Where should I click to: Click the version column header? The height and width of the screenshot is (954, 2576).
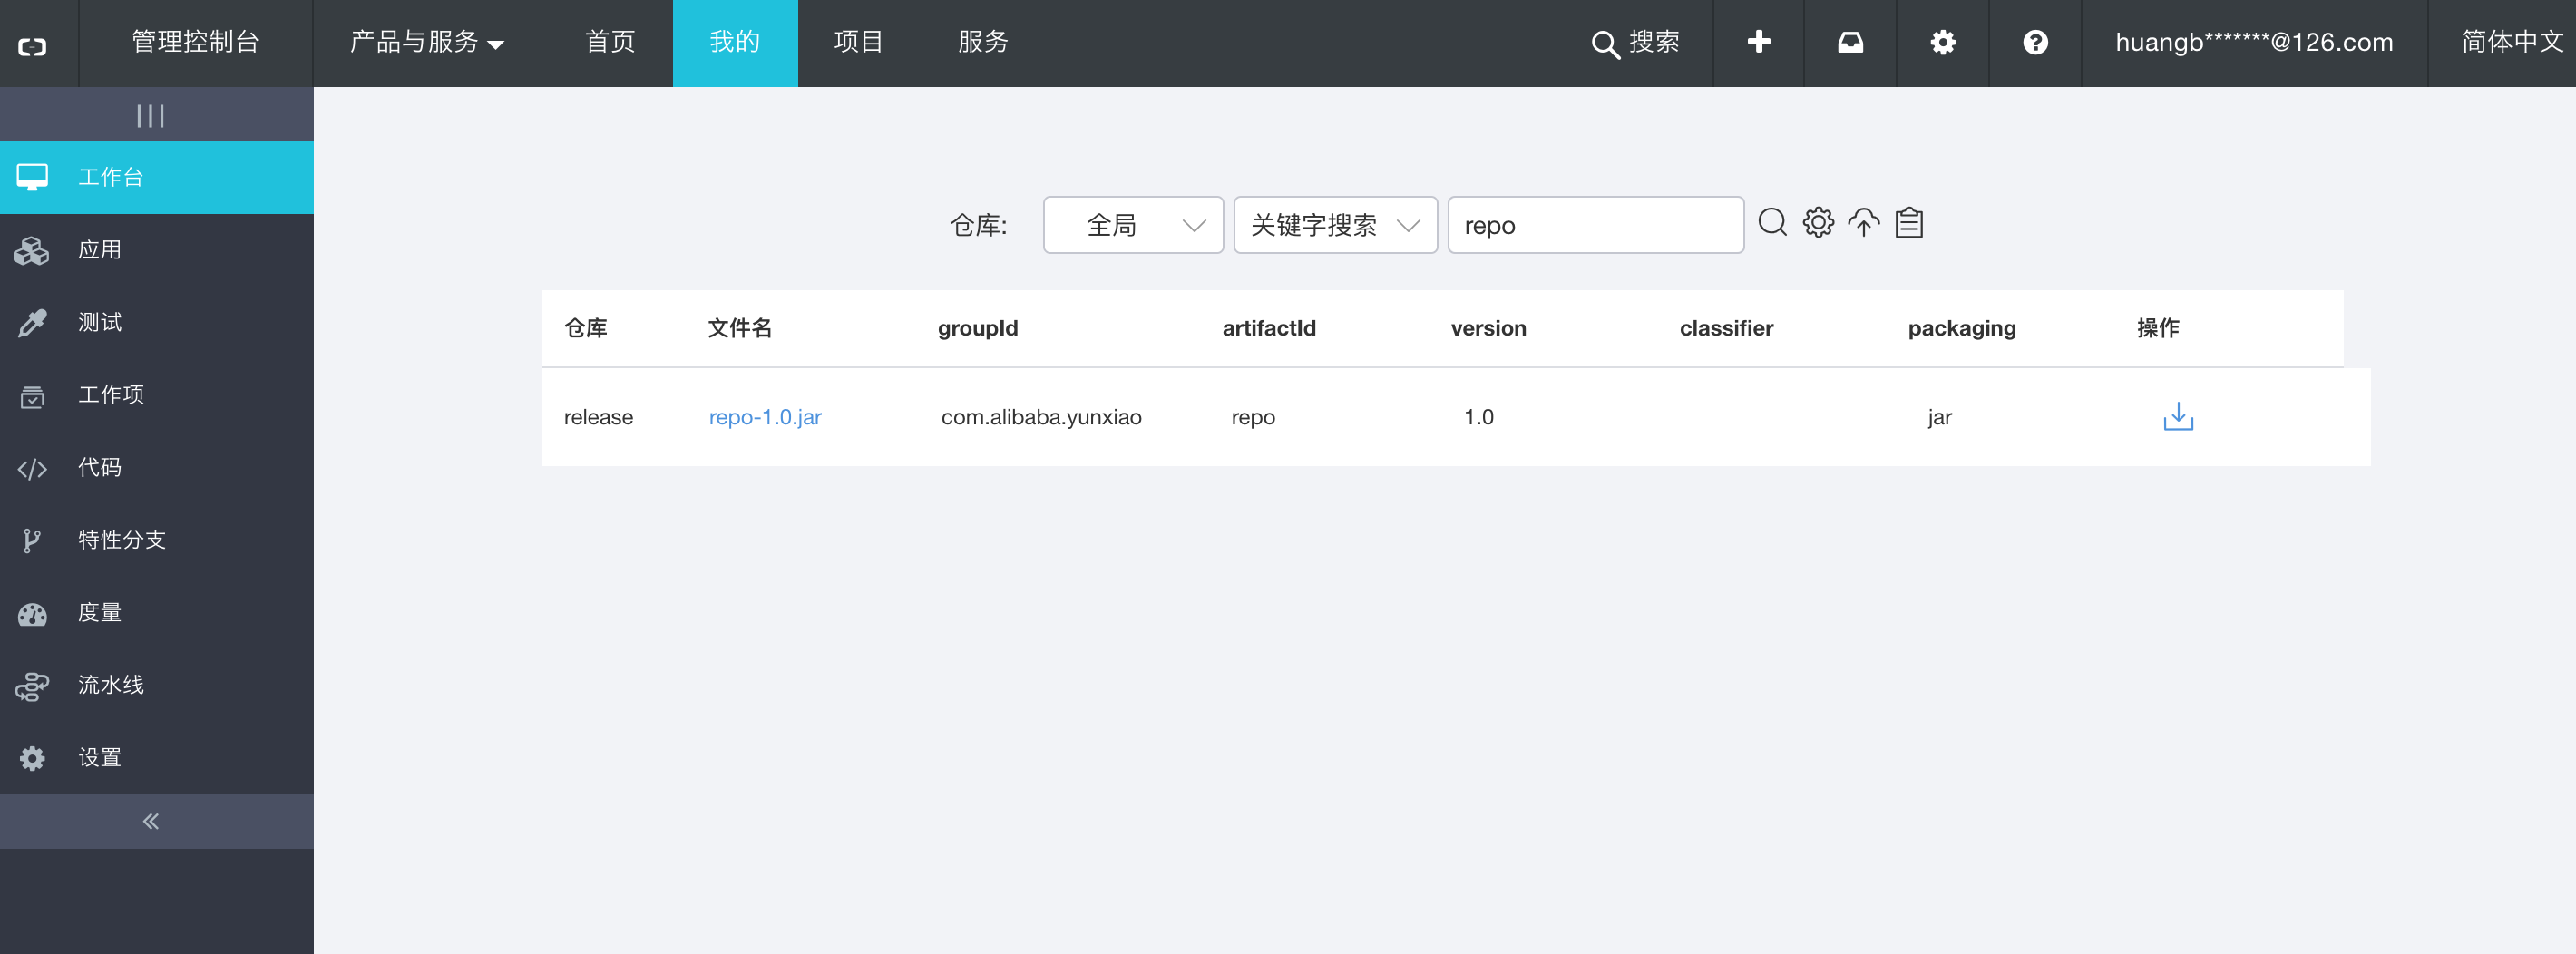tap(1489, 328)
